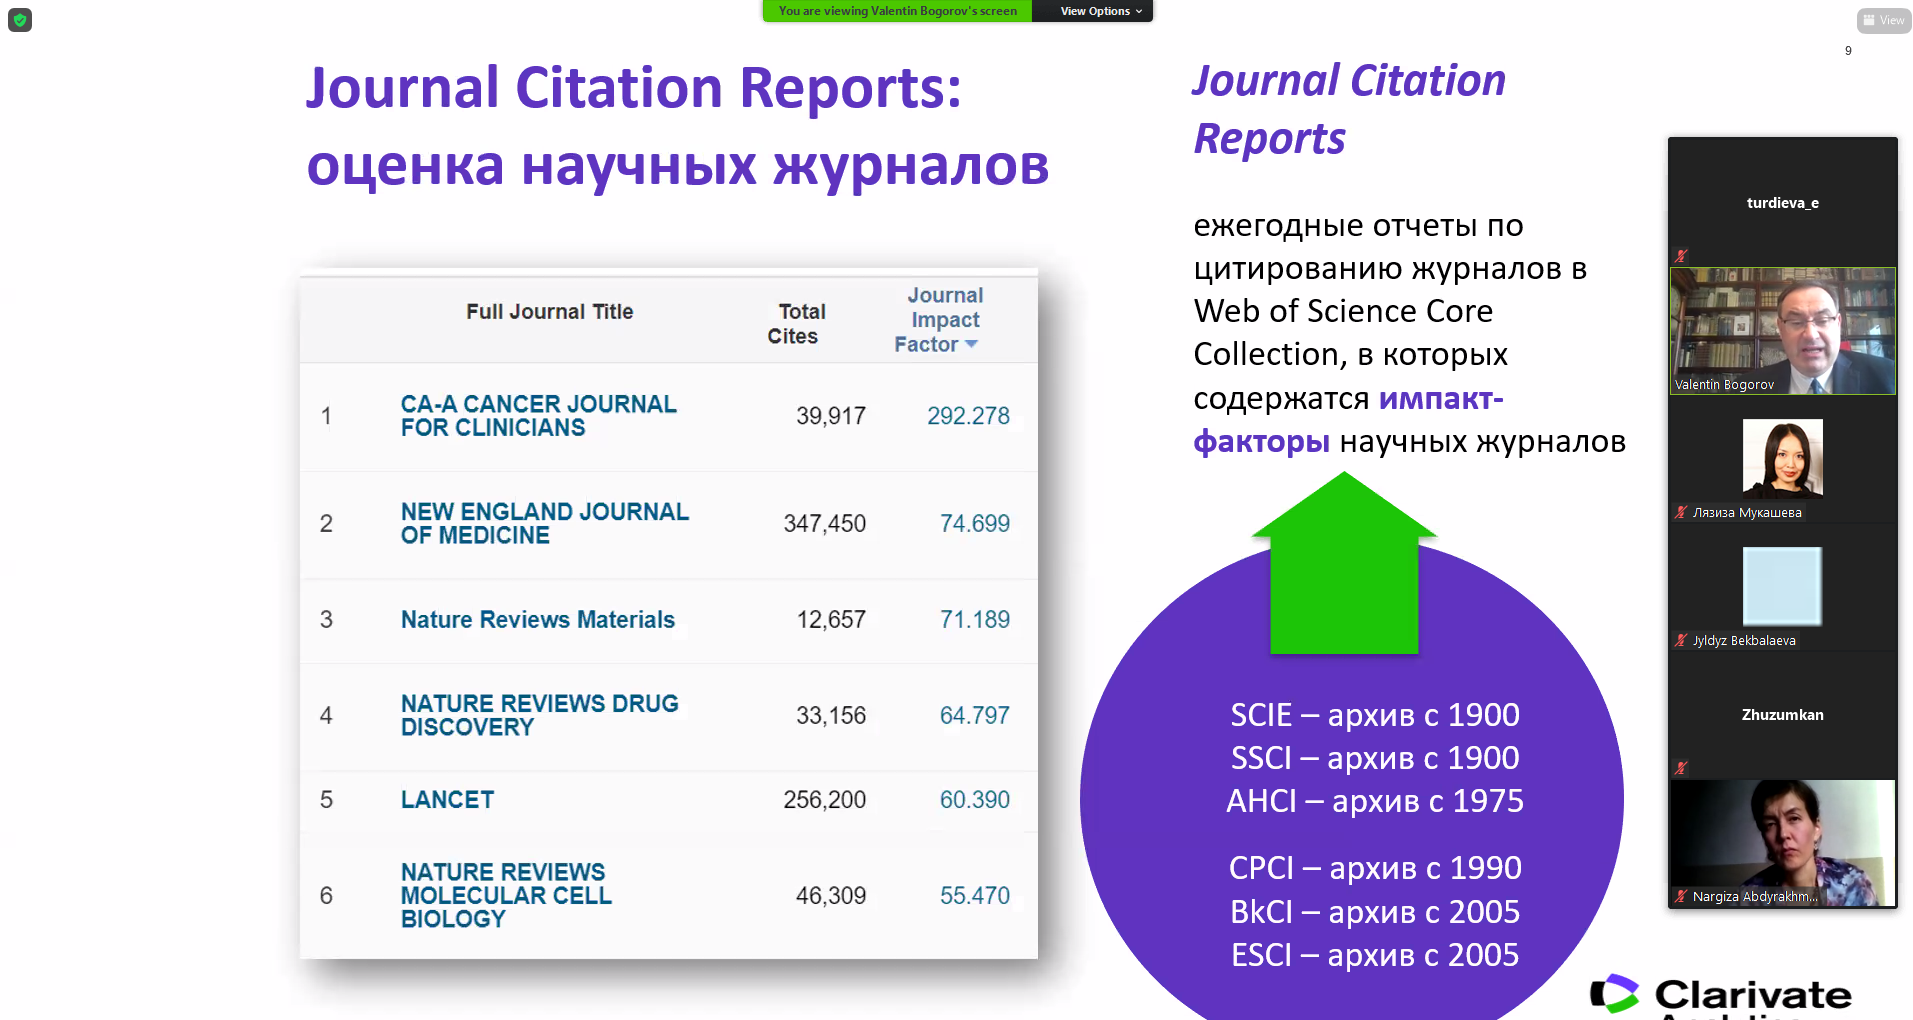Open the LANCET journal link

(447, 800)
